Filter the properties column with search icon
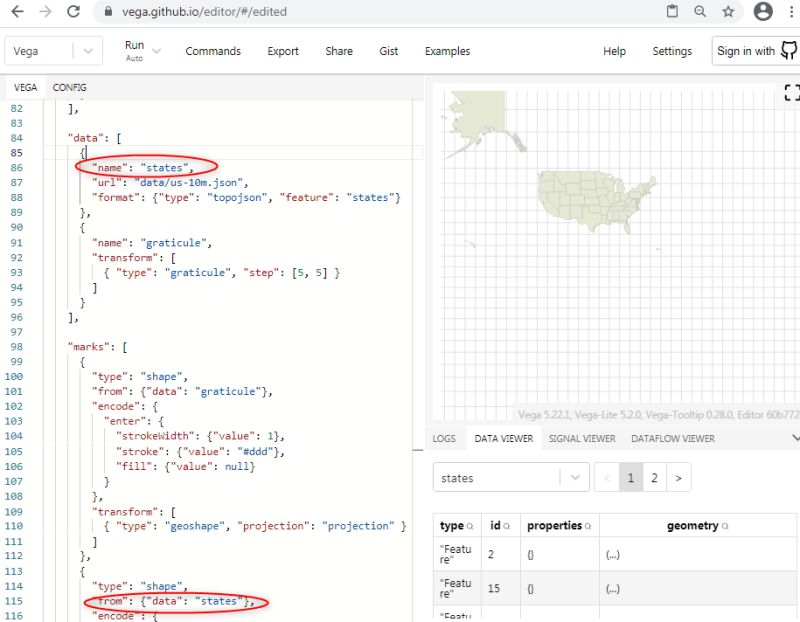 click(x=588, y=526)
